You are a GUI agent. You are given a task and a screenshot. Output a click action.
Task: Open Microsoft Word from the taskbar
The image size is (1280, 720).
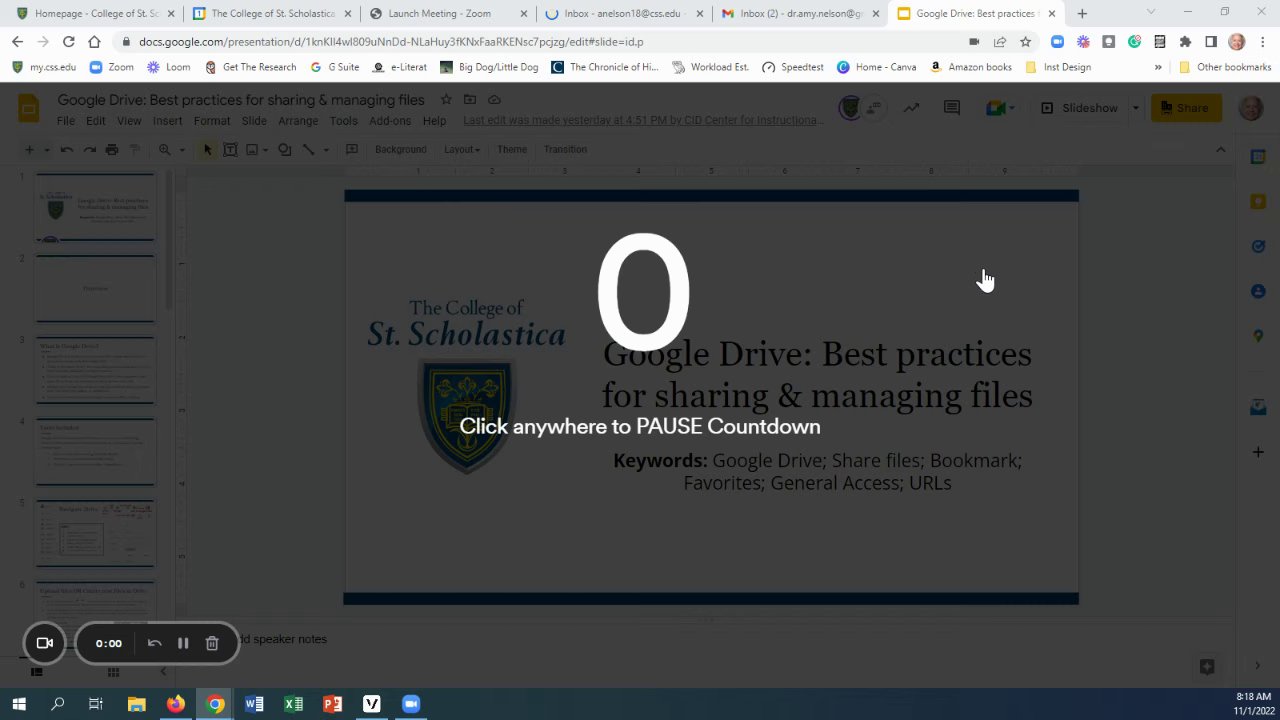click(254, 704)
